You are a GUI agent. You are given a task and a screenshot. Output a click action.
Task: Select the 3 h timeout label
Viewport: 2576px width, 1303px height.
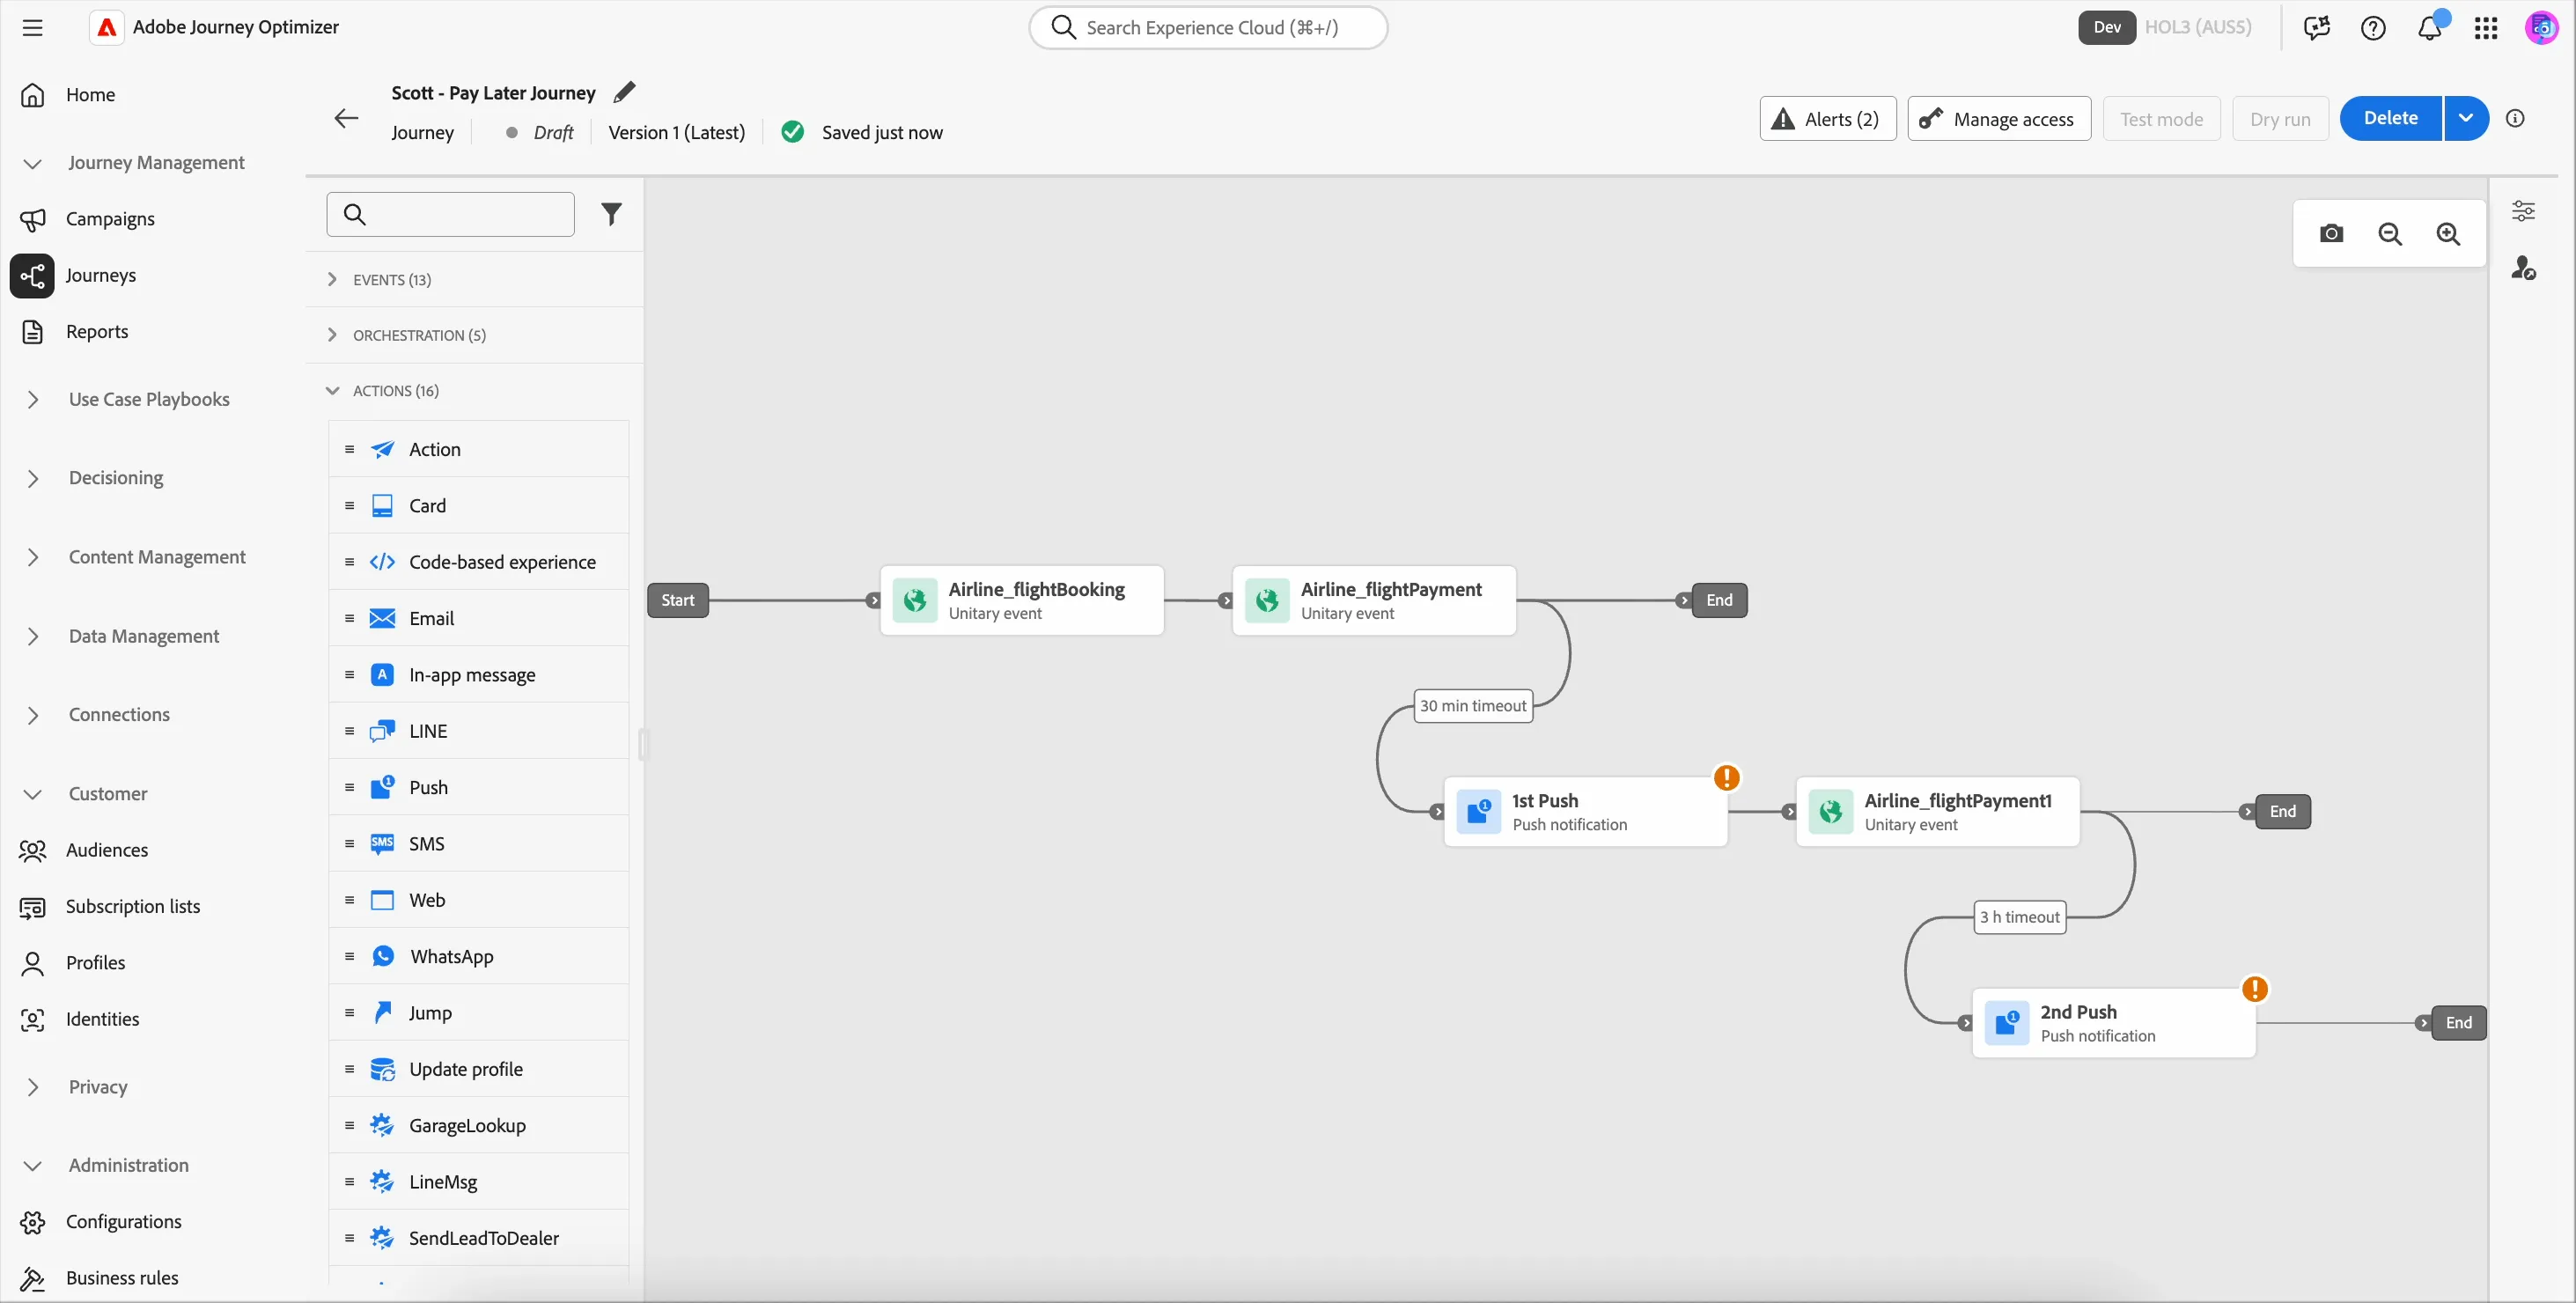pos(2019,917)
